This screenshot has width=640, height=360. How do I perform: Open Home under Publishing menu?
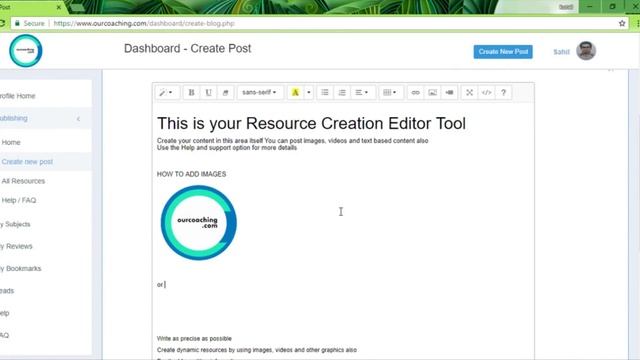[x=11, y=142]
